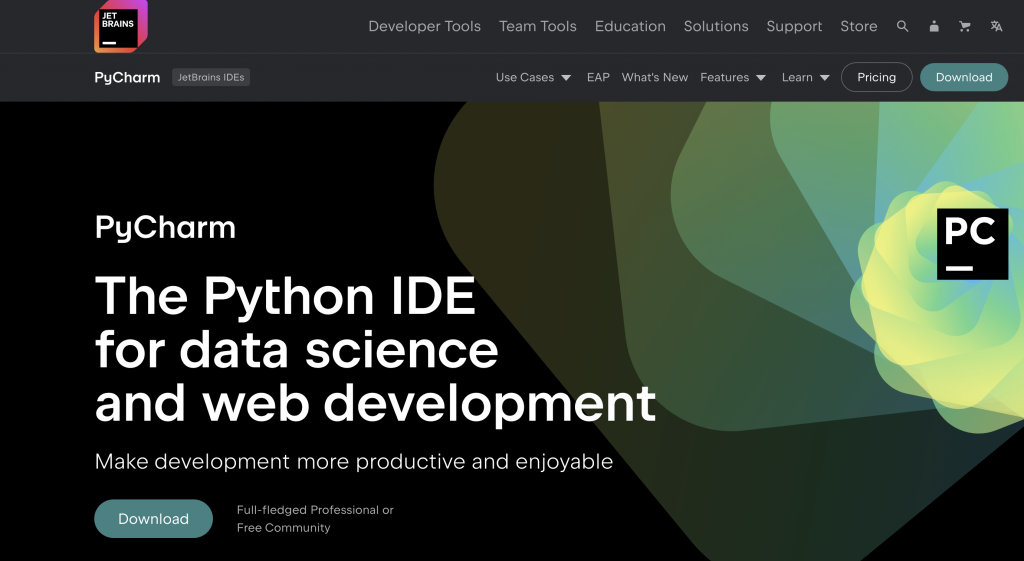Open the What's New link
The image size is (1024, 561).
655,77
